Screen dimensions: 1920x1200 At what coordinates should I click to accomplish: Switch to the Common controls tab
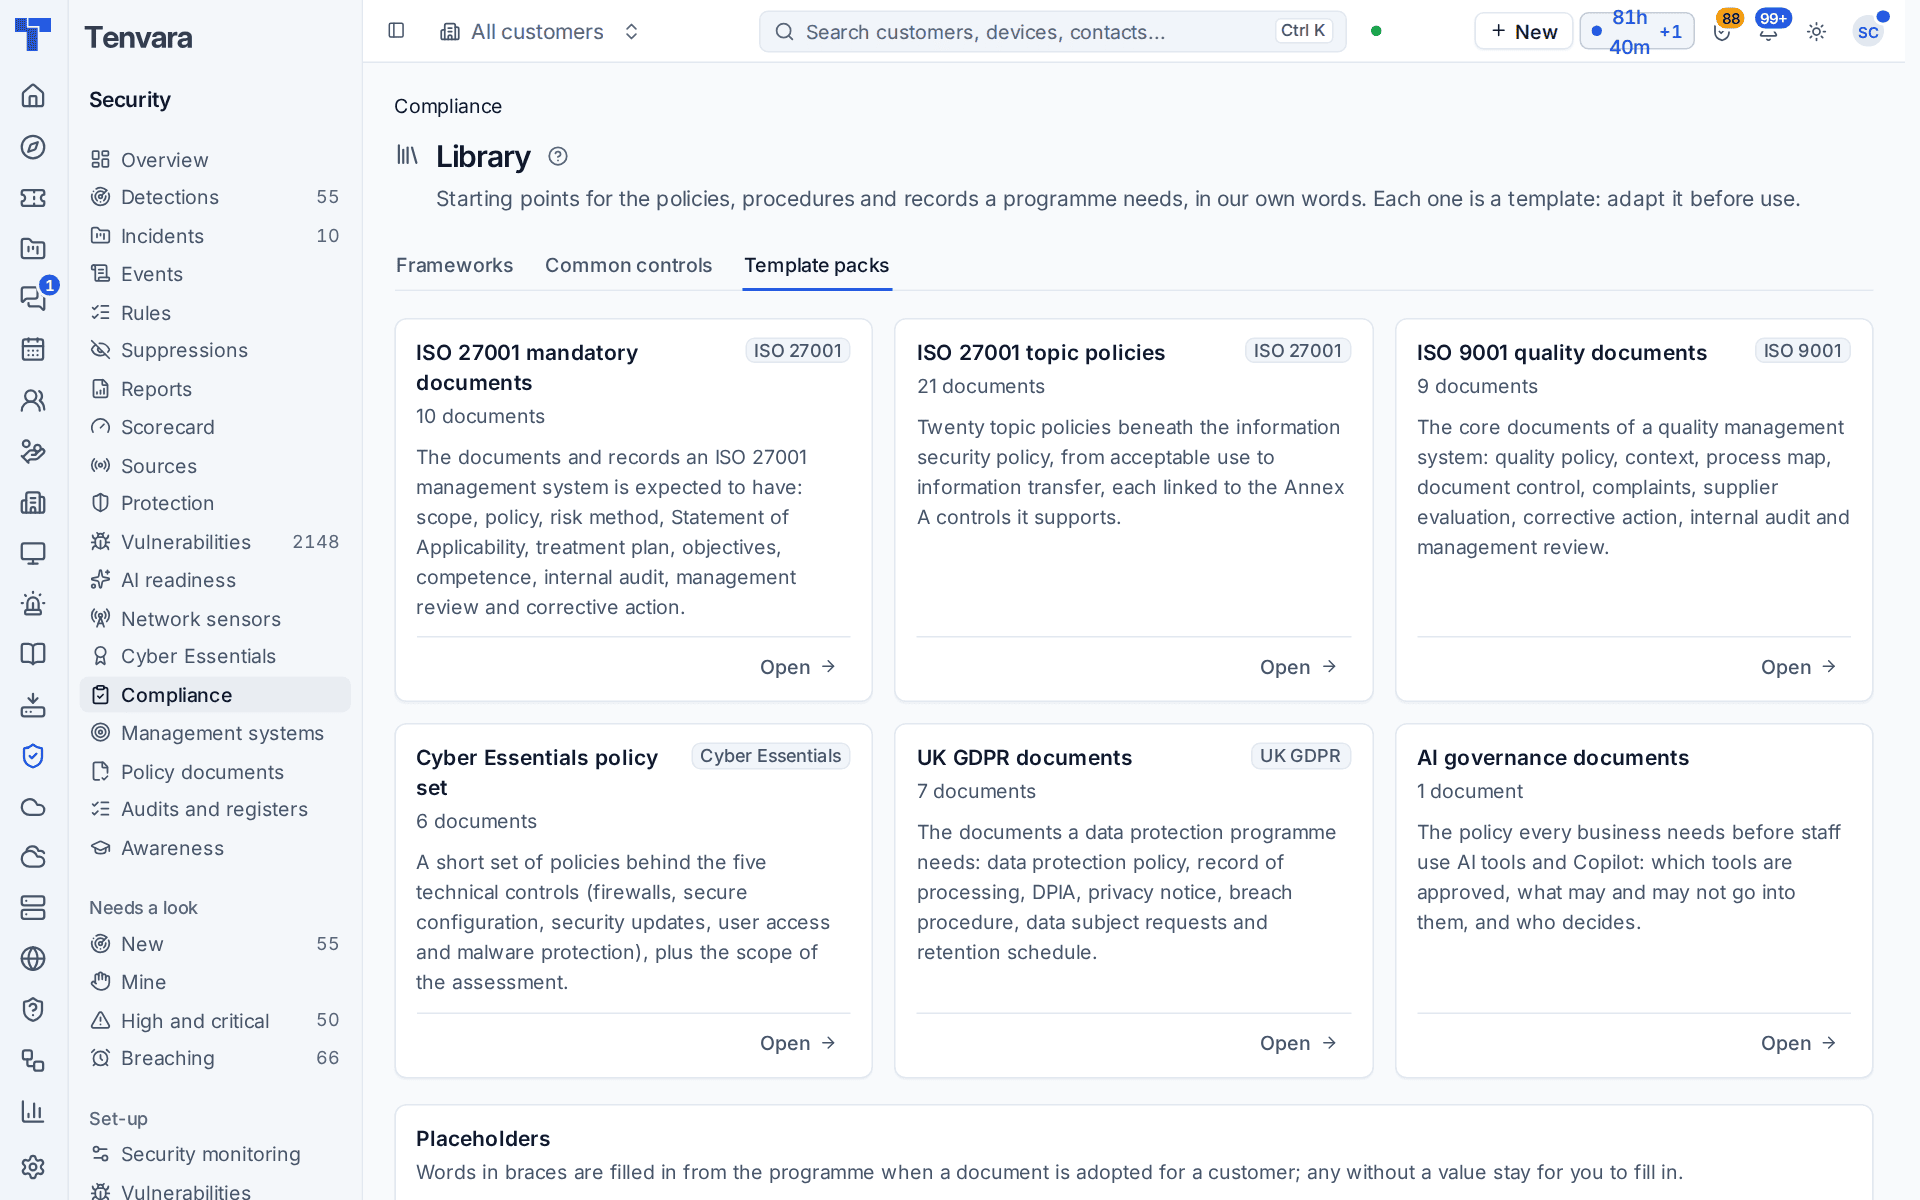click(628, 265)
